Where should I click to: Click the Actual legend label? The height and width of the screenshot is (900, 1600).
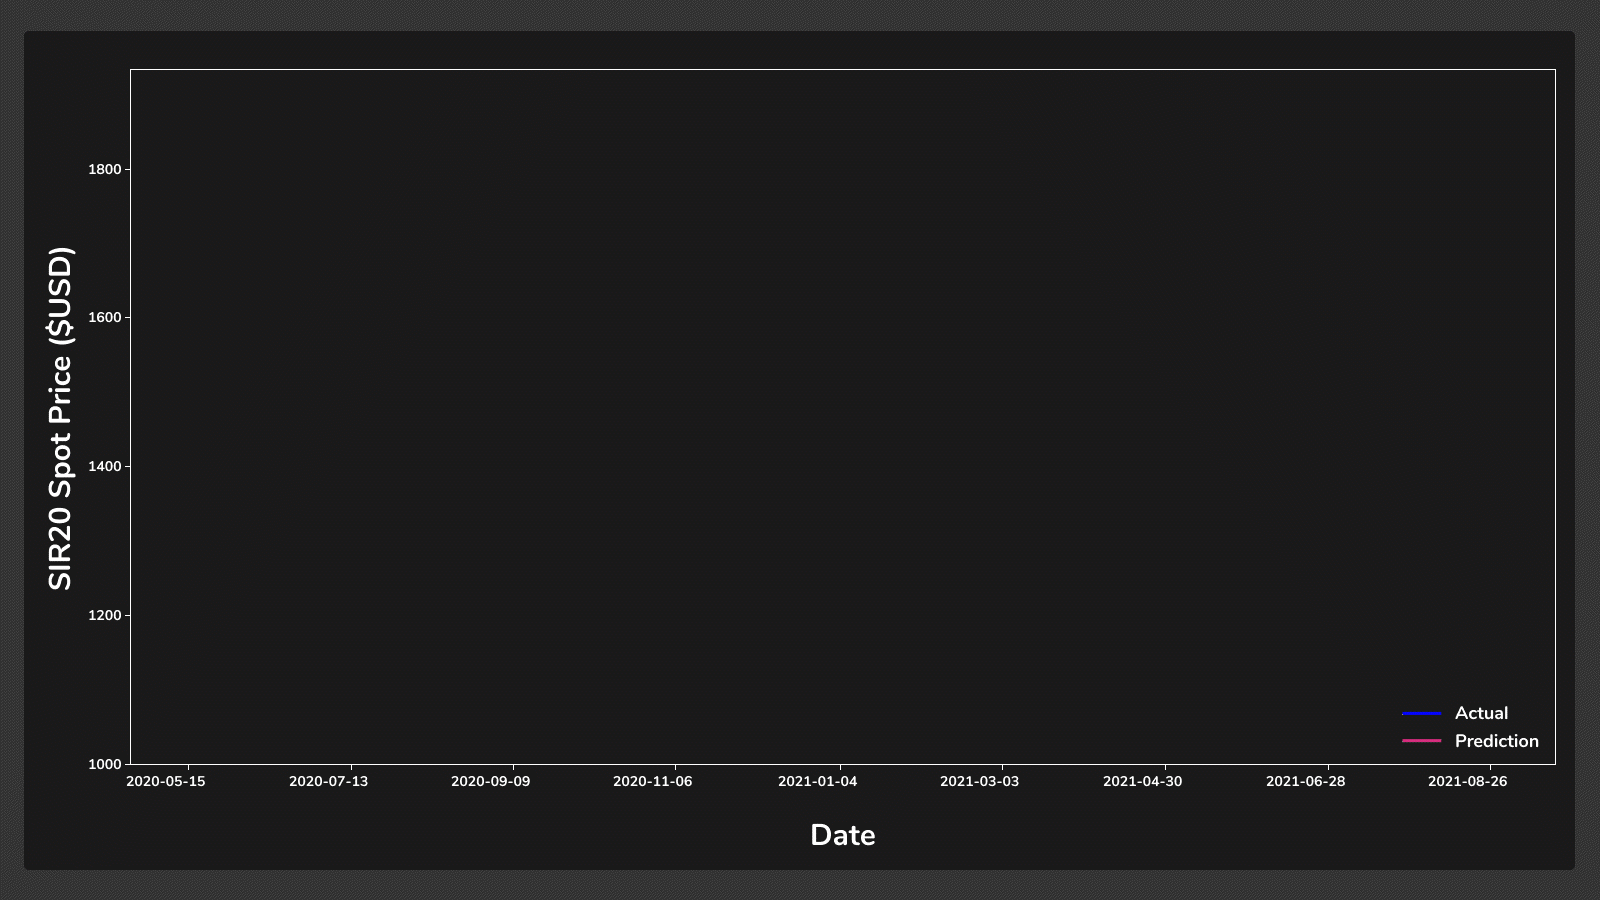[1481, 713]
